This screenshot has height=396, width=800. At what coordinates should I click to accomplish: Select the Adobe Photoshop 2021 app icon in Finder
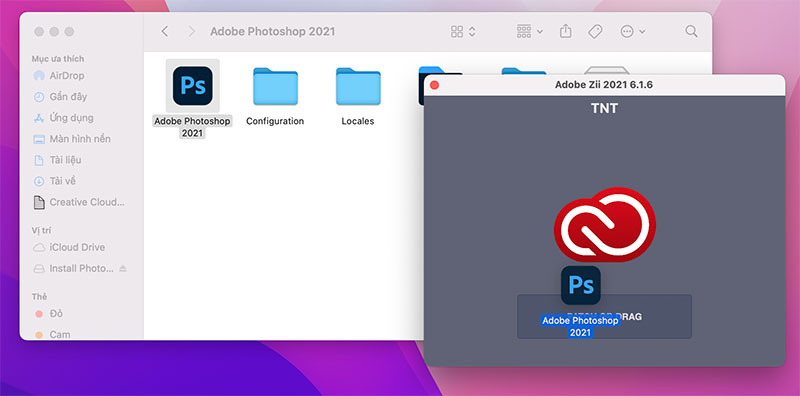point(192,86)
